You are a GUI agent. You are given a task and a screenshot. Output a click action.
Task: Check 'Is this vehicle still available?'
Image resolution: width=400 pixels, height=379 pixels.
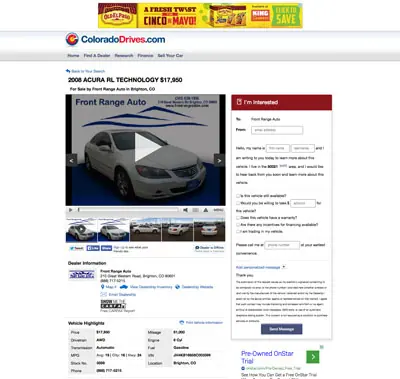(x=238, y=196)
